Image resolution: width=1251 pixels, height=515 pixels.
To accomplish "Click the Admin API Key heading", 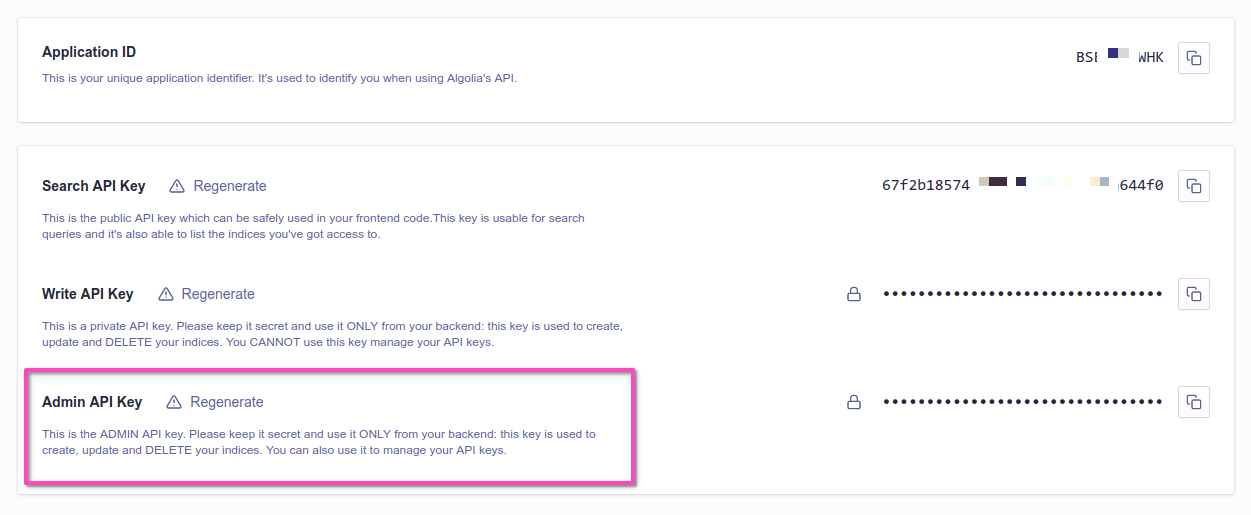I will coord(92,402).
